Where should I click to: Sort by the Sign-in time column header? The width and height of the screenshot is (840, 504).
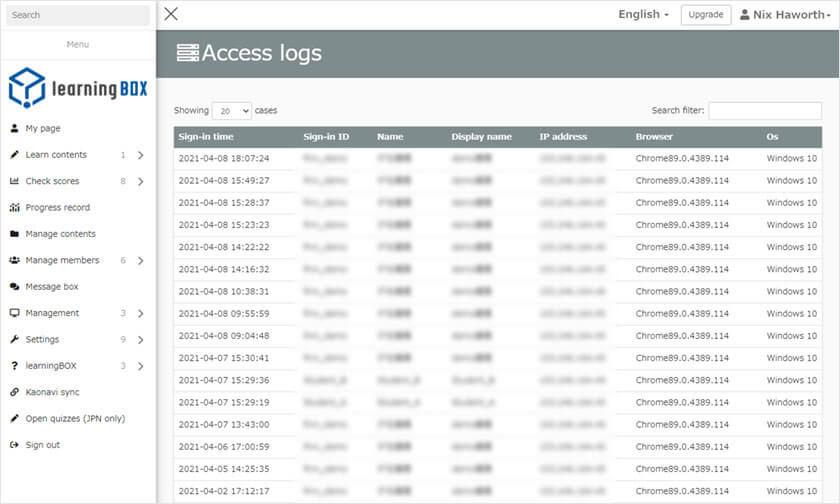pyautogui.click(x=206, y=137)
